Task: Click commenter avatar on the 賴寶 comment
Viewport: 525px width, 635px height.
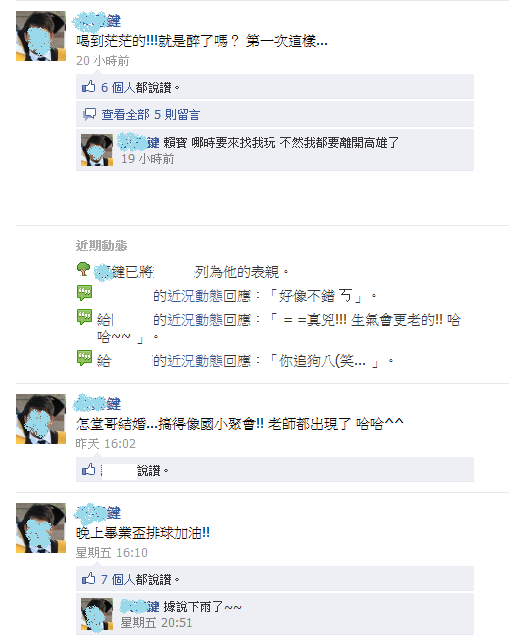Action: [x=97, y=150]
